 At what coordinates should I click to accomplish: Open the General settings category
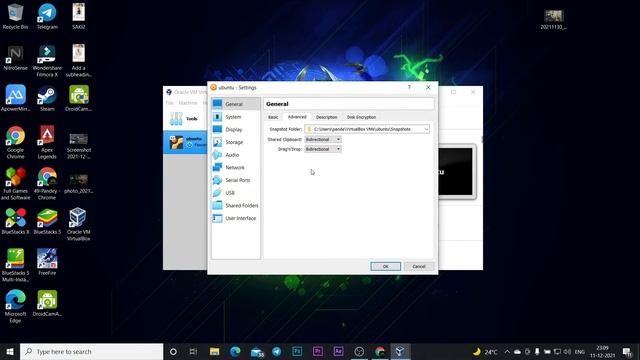coord(236,104)
